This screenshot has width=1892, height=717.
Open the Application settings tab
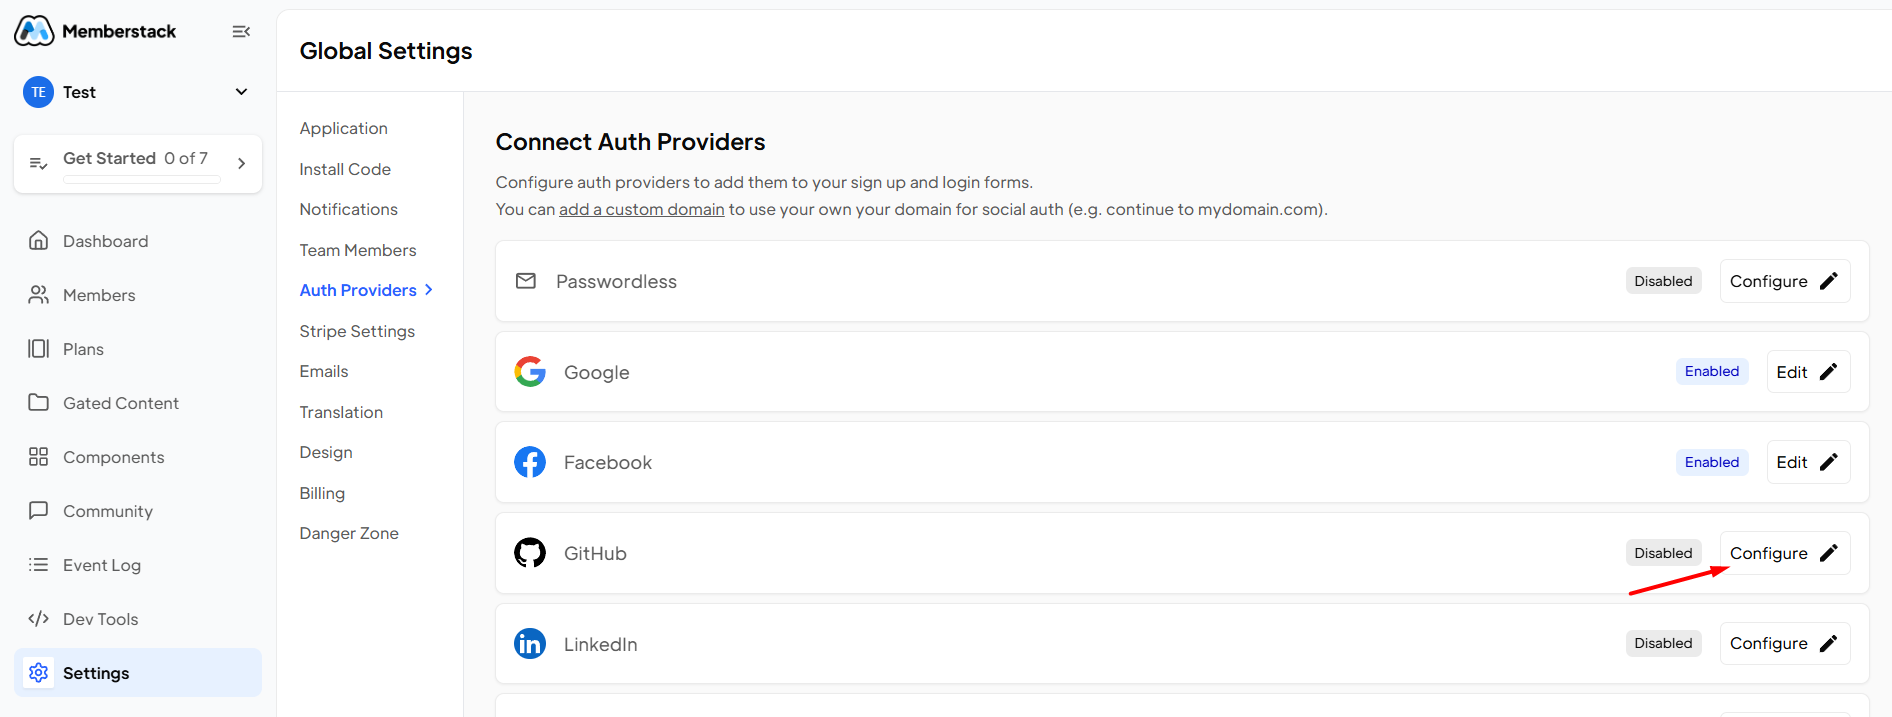point(343,128)
